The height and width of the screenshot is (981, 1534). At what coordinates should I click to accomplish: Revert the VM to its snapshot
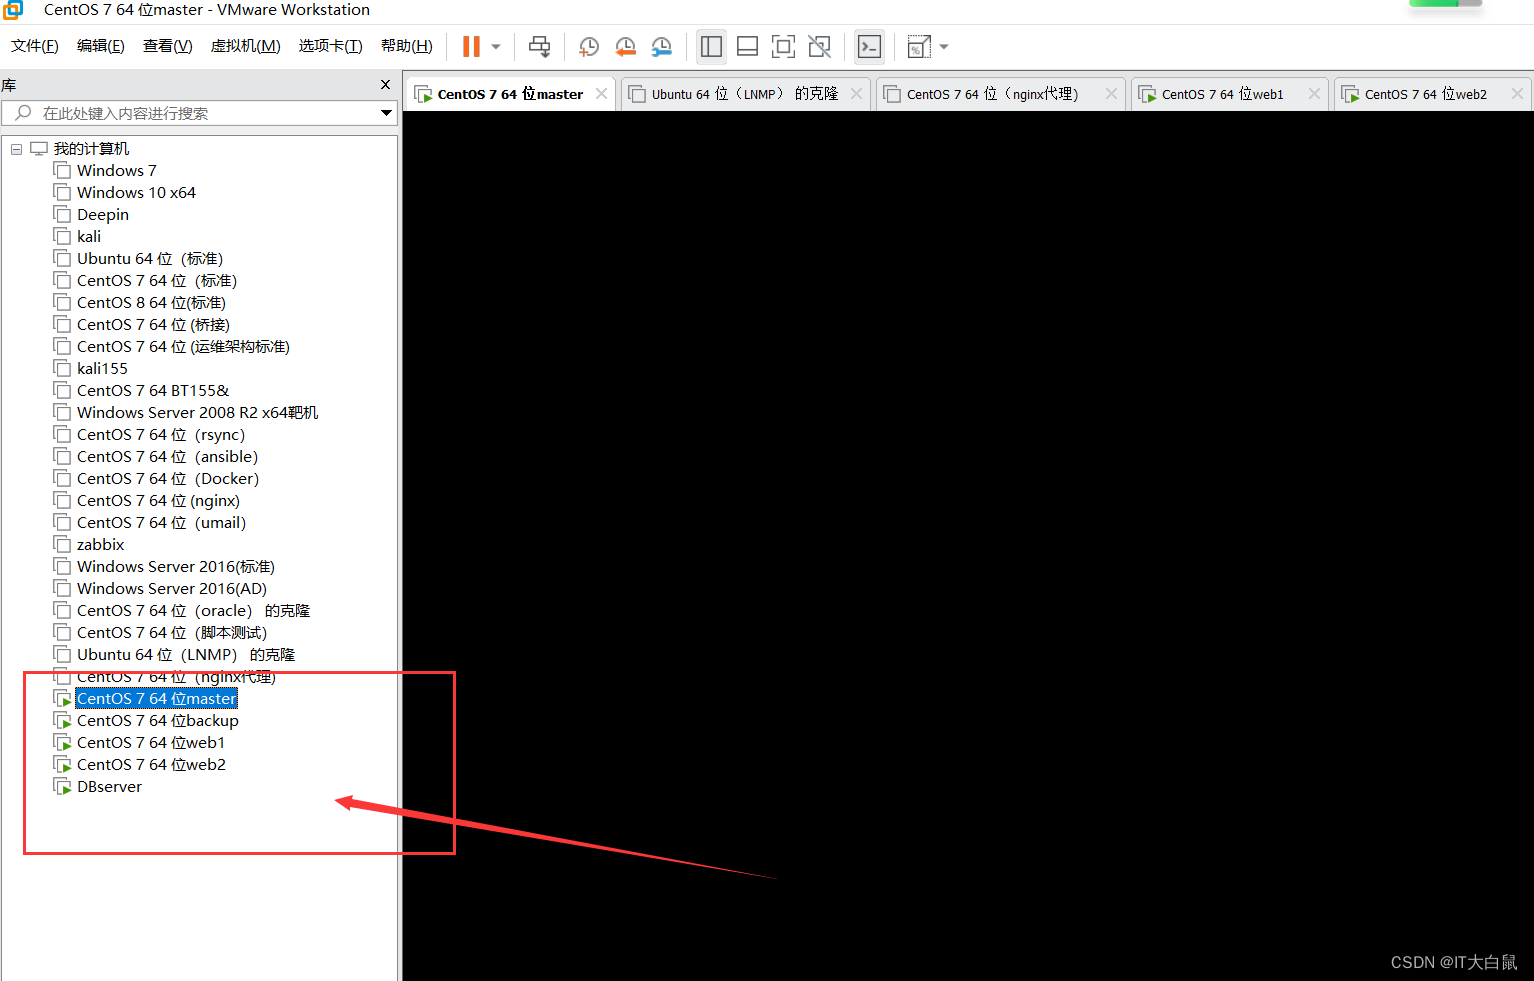tap(625, 46)
